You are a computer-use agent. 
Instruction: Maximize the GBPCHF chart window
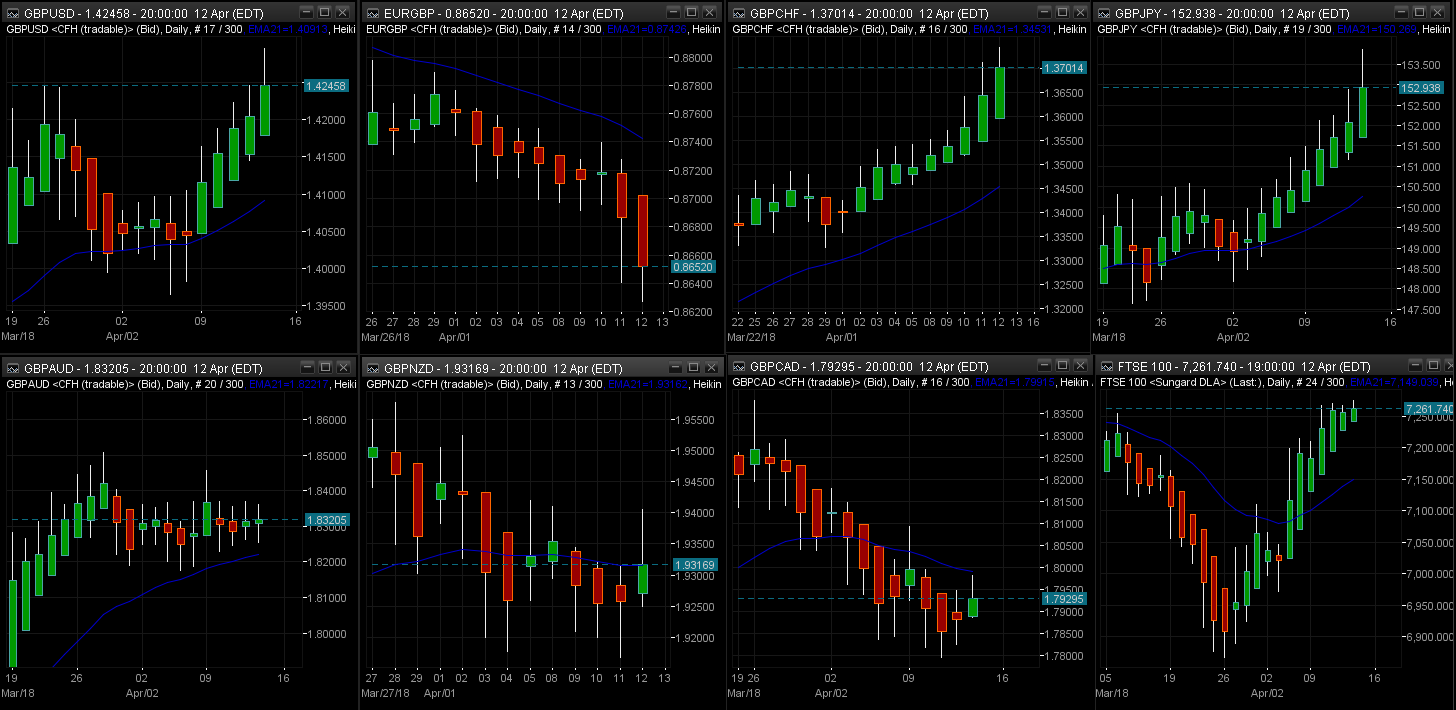click(x=1052, y=13)
